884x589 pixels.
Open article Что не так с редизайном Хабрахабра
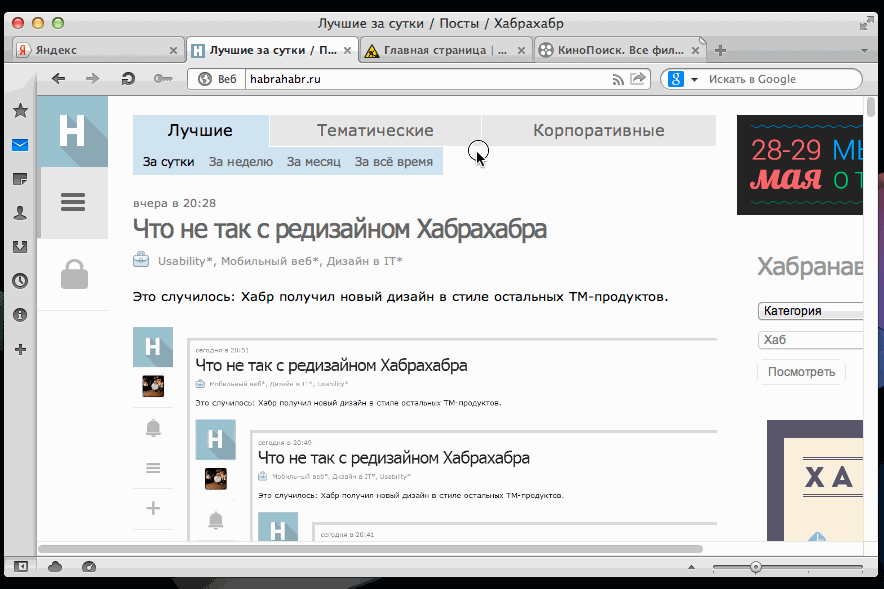(x=339, y=229)
